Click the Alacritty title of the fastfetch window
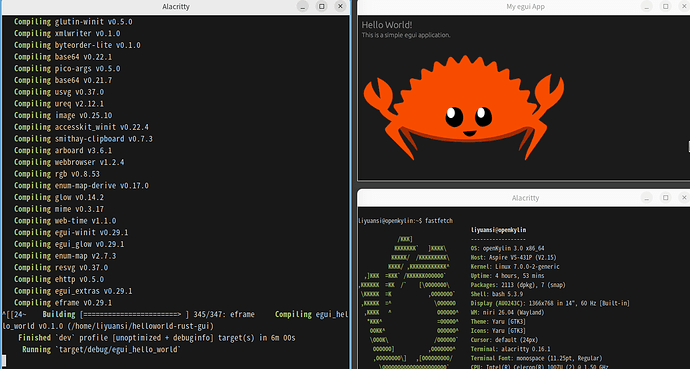The width and height of the screenshot is (690, 369). pos(525,198)
